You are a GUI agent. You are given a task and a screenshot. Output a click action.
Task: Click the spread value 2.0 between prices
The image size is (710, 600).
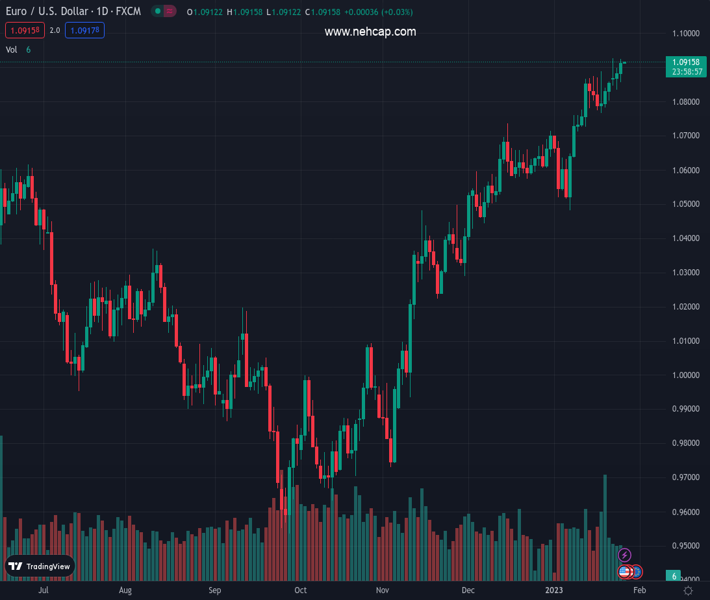click(54, 31)
